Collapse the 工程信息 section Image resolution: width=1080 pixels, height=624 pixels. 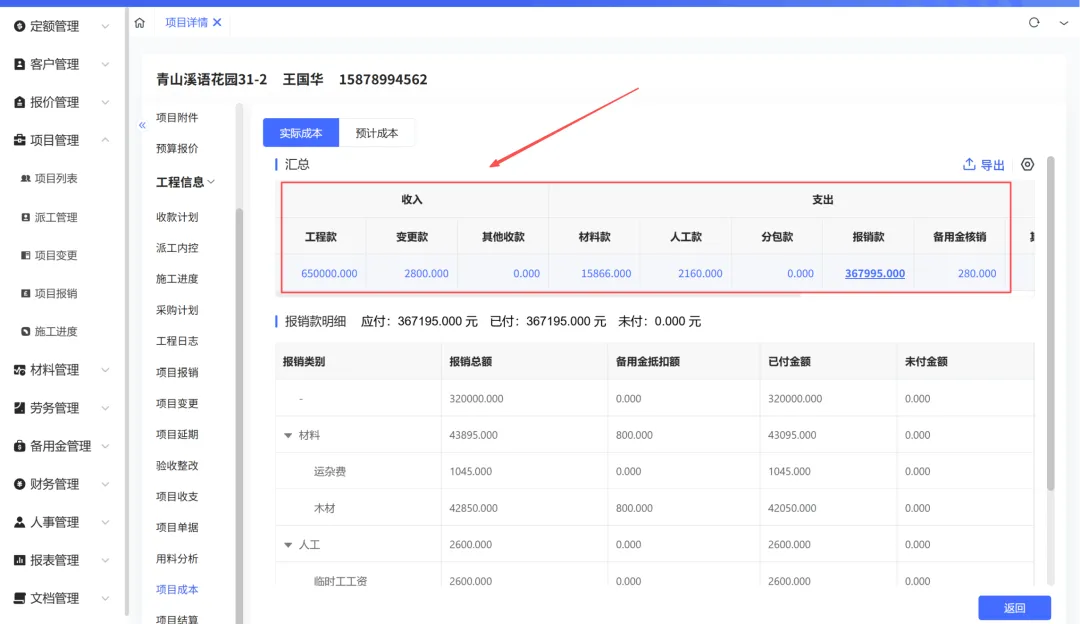(x=211, y=182)
